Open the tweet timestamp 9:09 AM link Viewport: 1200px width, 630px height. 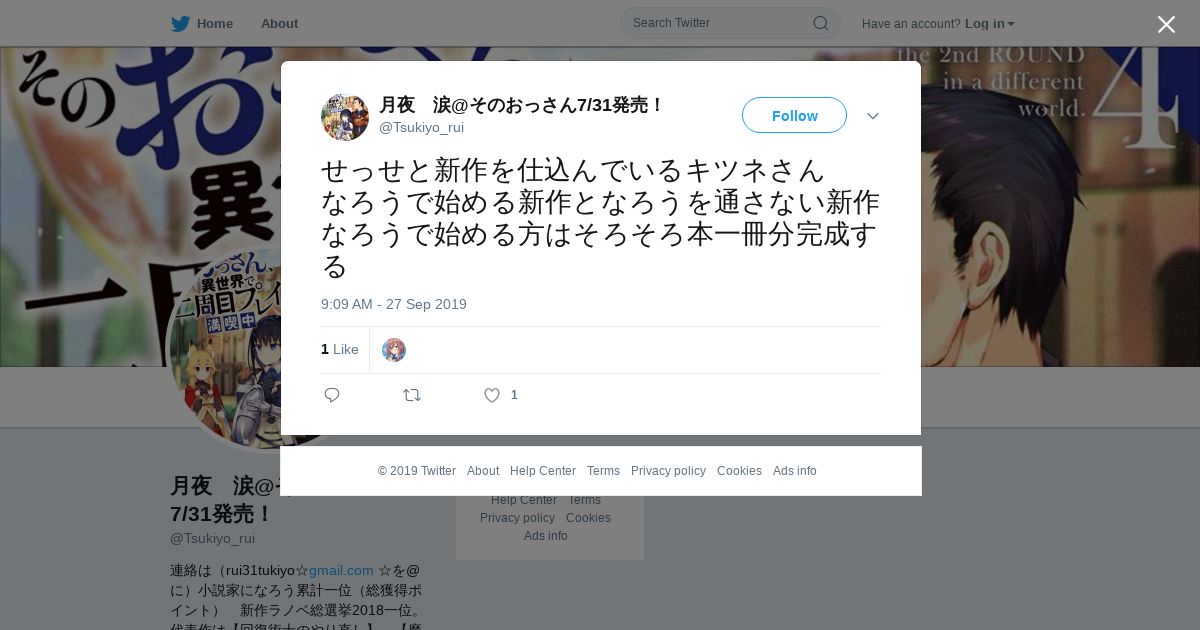click(x=394, y=304)
